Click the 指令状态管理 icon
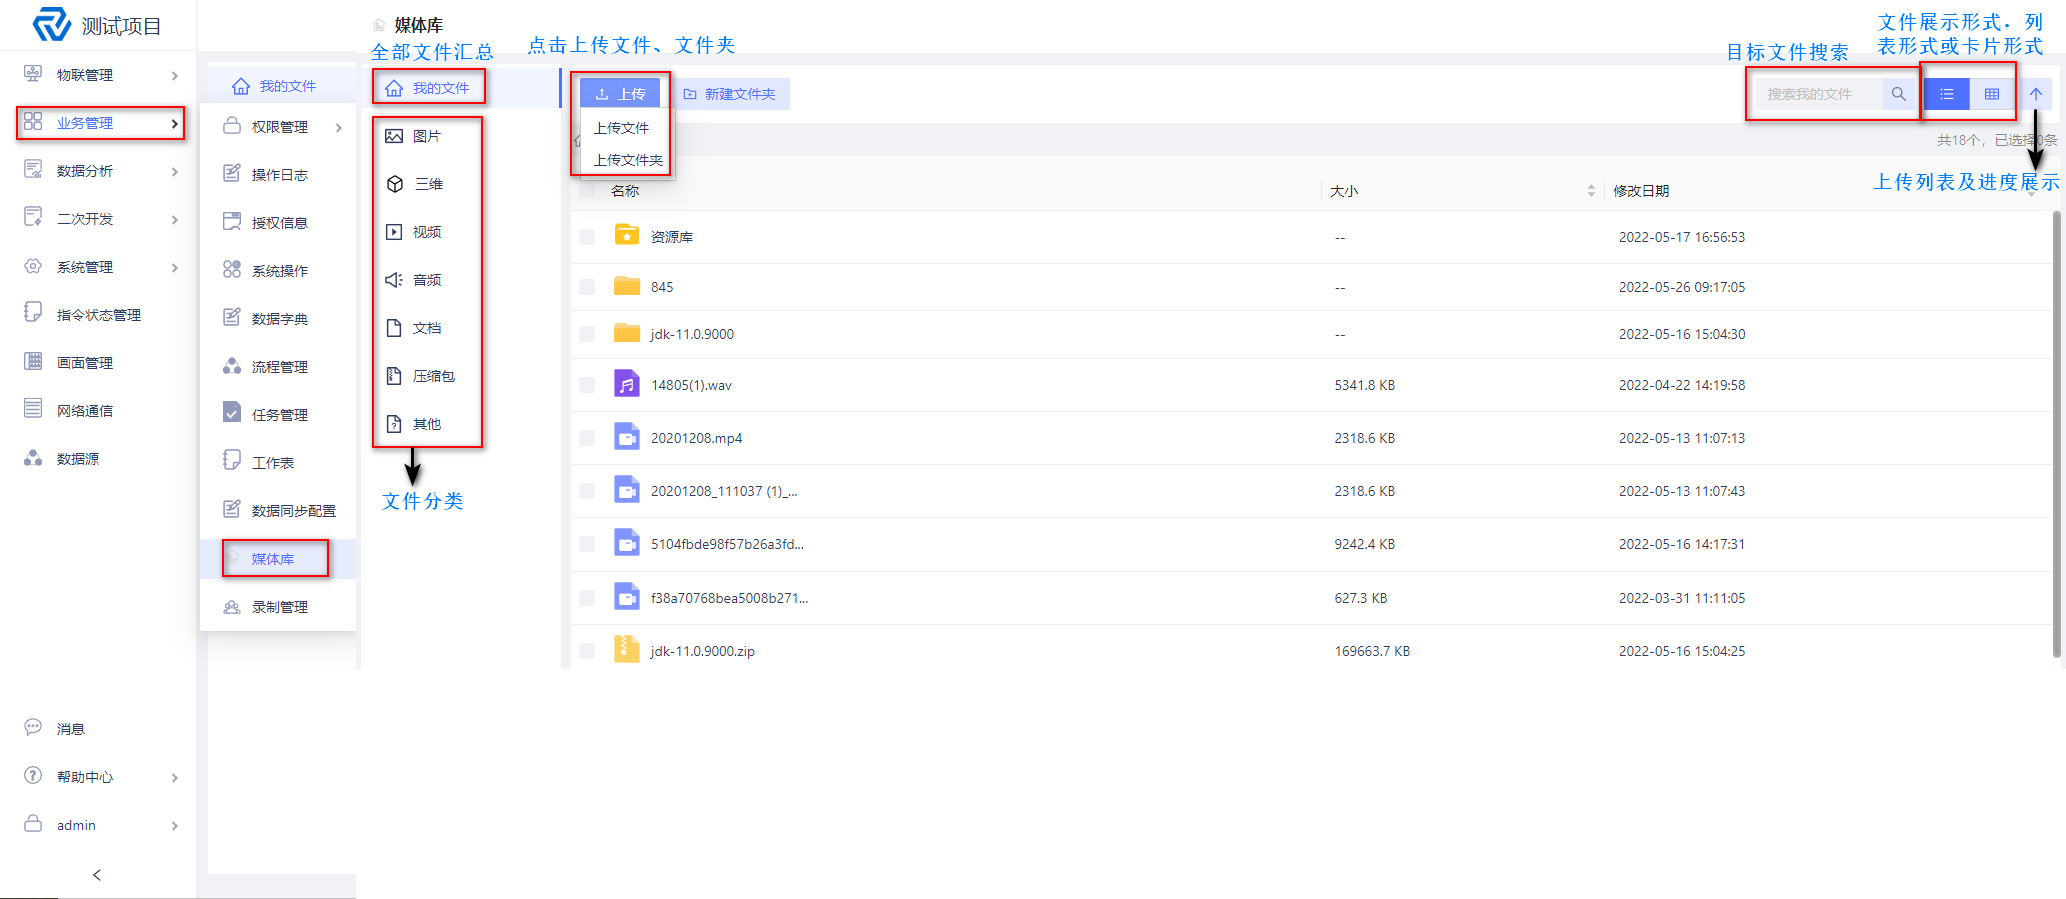Image resolution: width=2066 pixels, height=899 pixels. [x=33, y=314]
